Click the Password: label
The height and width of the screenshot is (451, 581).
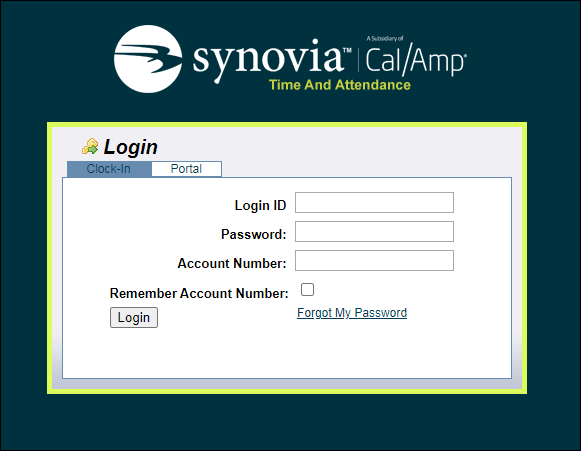click(x=254, y=234)
